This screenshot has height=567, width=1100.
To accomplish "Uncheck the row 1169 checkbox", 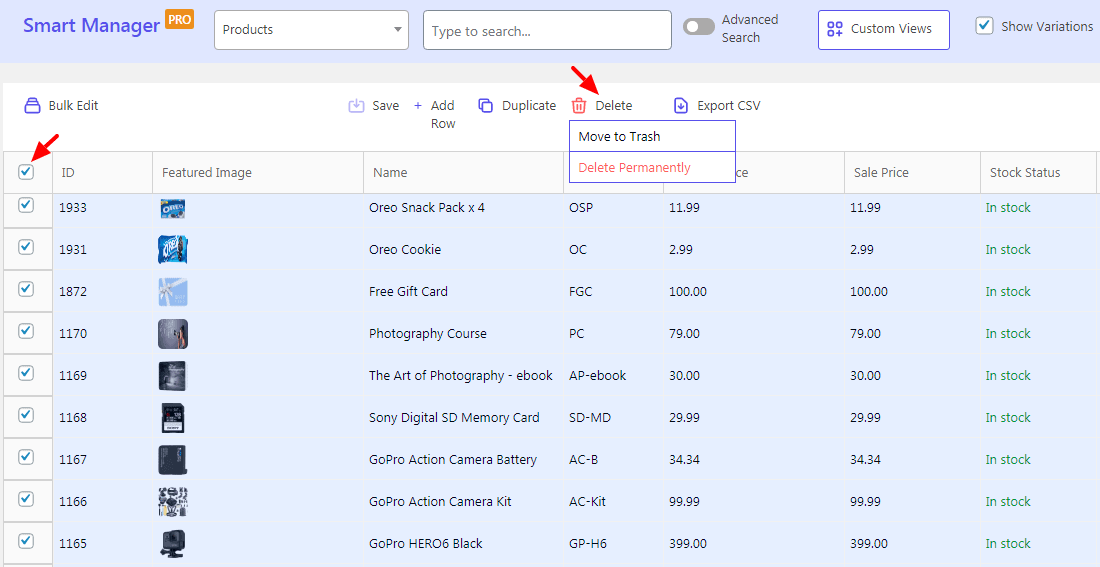I will 26,373.
